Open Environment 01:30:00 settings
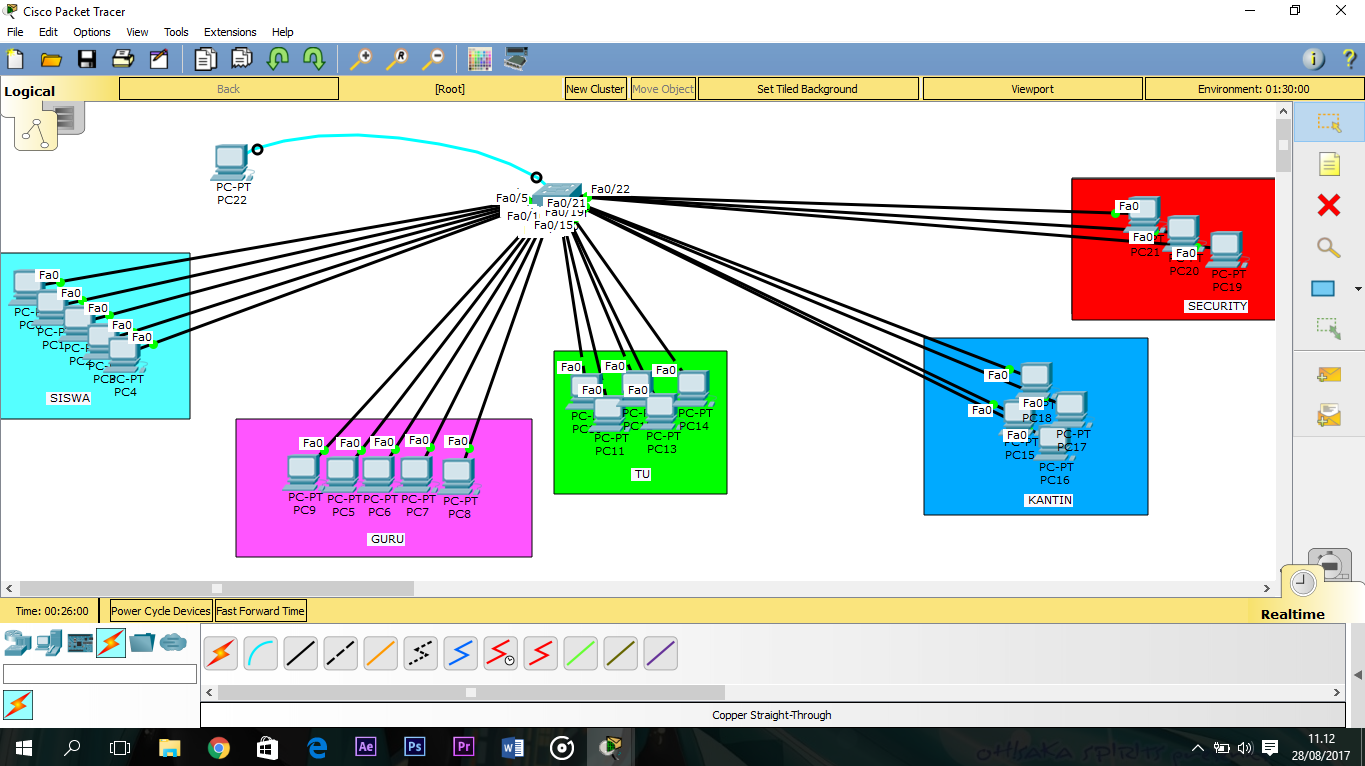 1253,89
